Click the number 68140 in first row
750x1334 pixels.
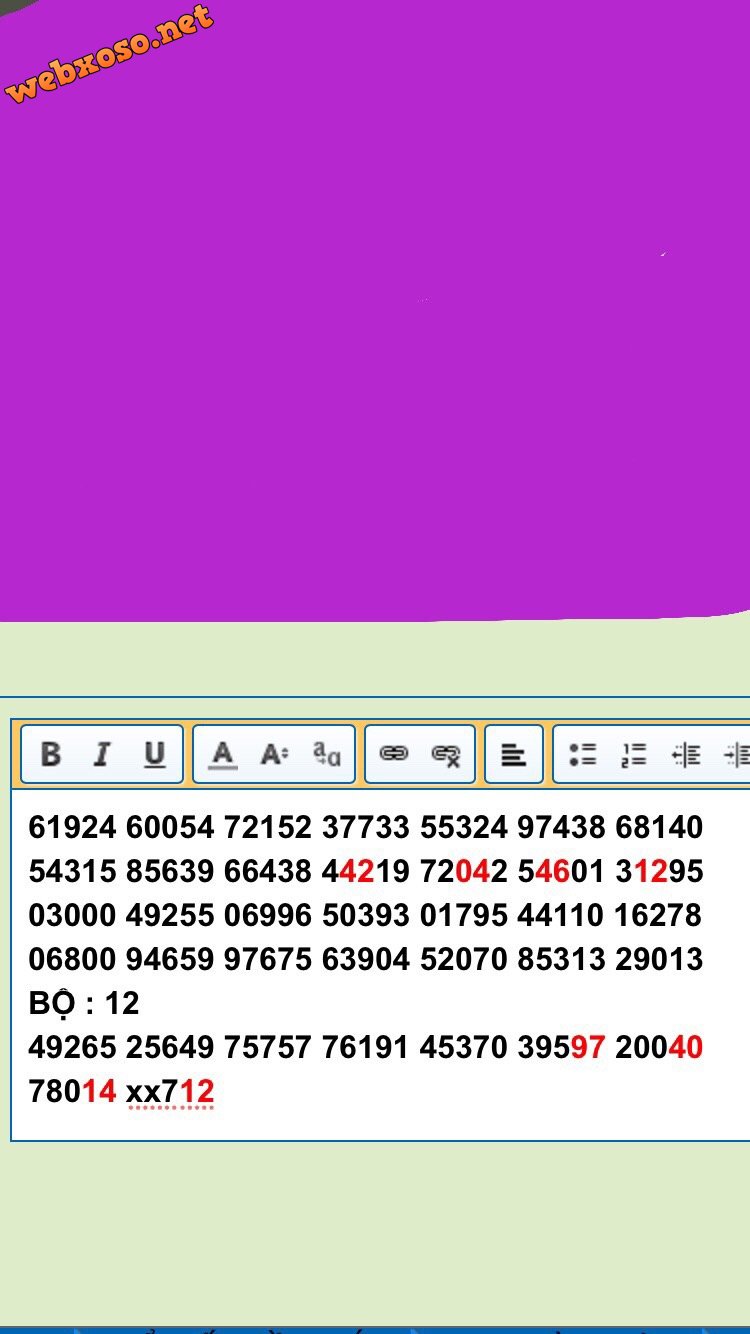[x=659, y=827]
